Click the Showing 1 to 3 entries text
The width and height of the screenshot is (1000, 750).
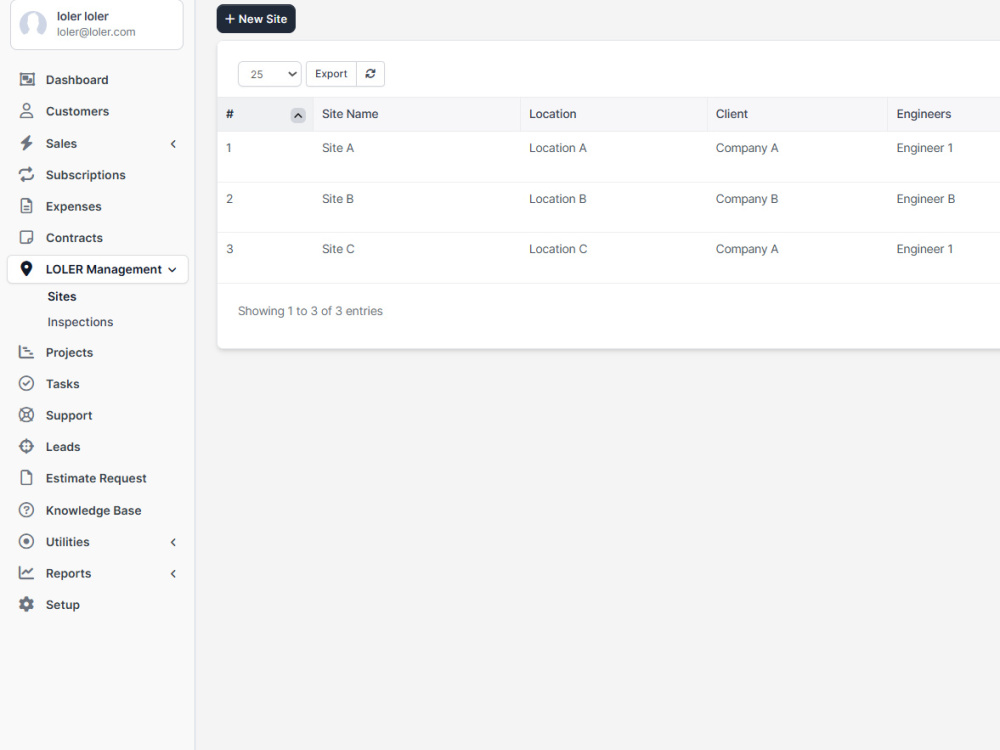coord(311,311)
